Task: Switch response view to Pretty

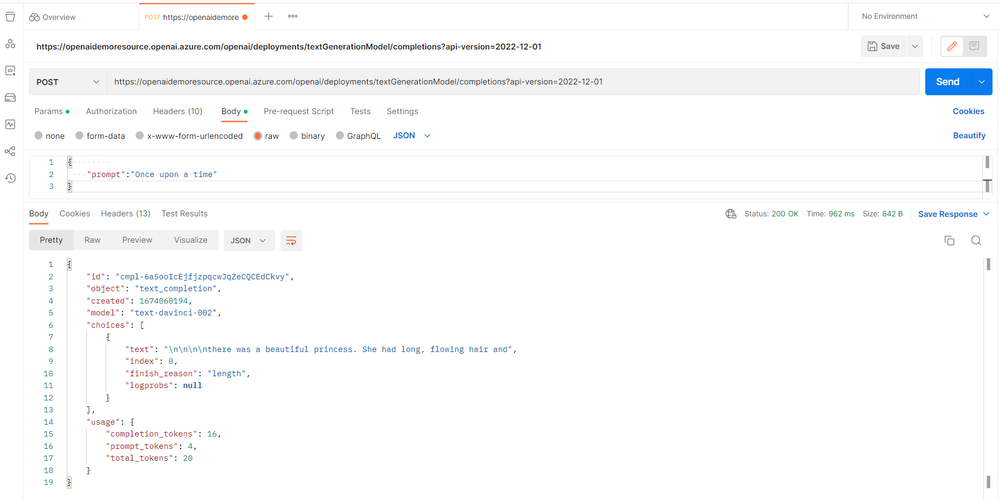Action: click(x=51, y=240)
